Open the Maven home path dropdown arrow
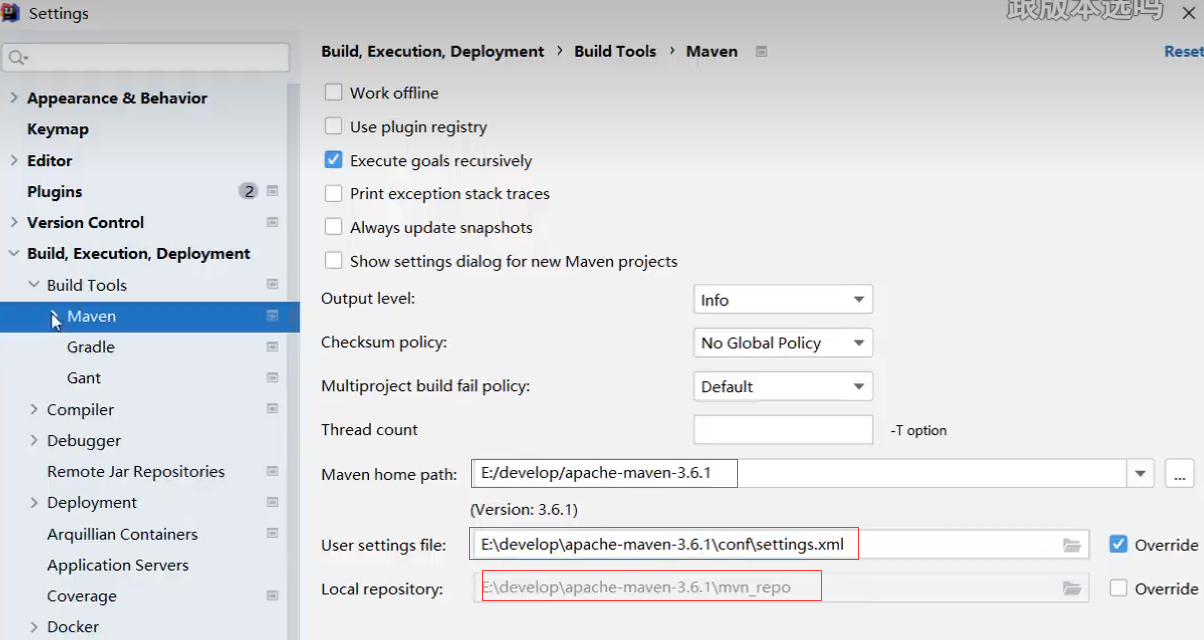1204x640 pixels. (1140, 473)
